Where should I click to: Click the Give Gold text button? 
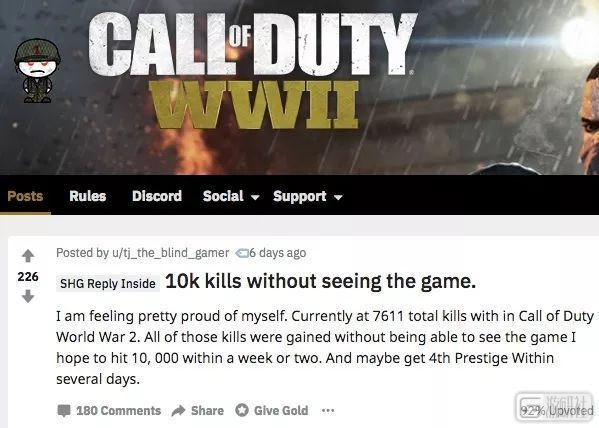click(281, 411)
